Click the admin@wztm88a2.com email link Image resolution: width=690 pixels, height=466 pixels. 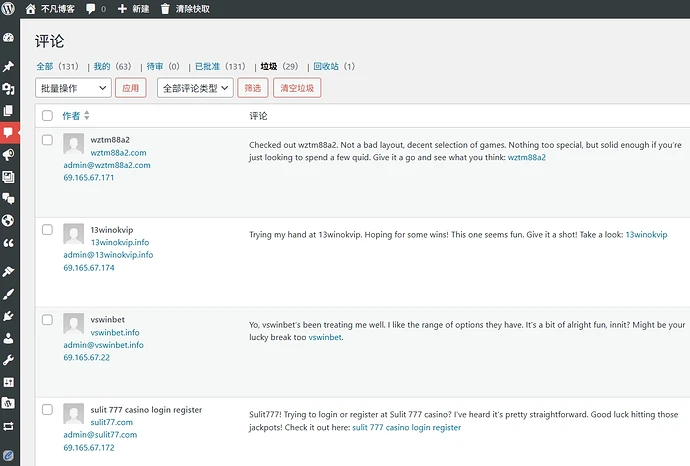pyautogui.click(x=107, y=165)
